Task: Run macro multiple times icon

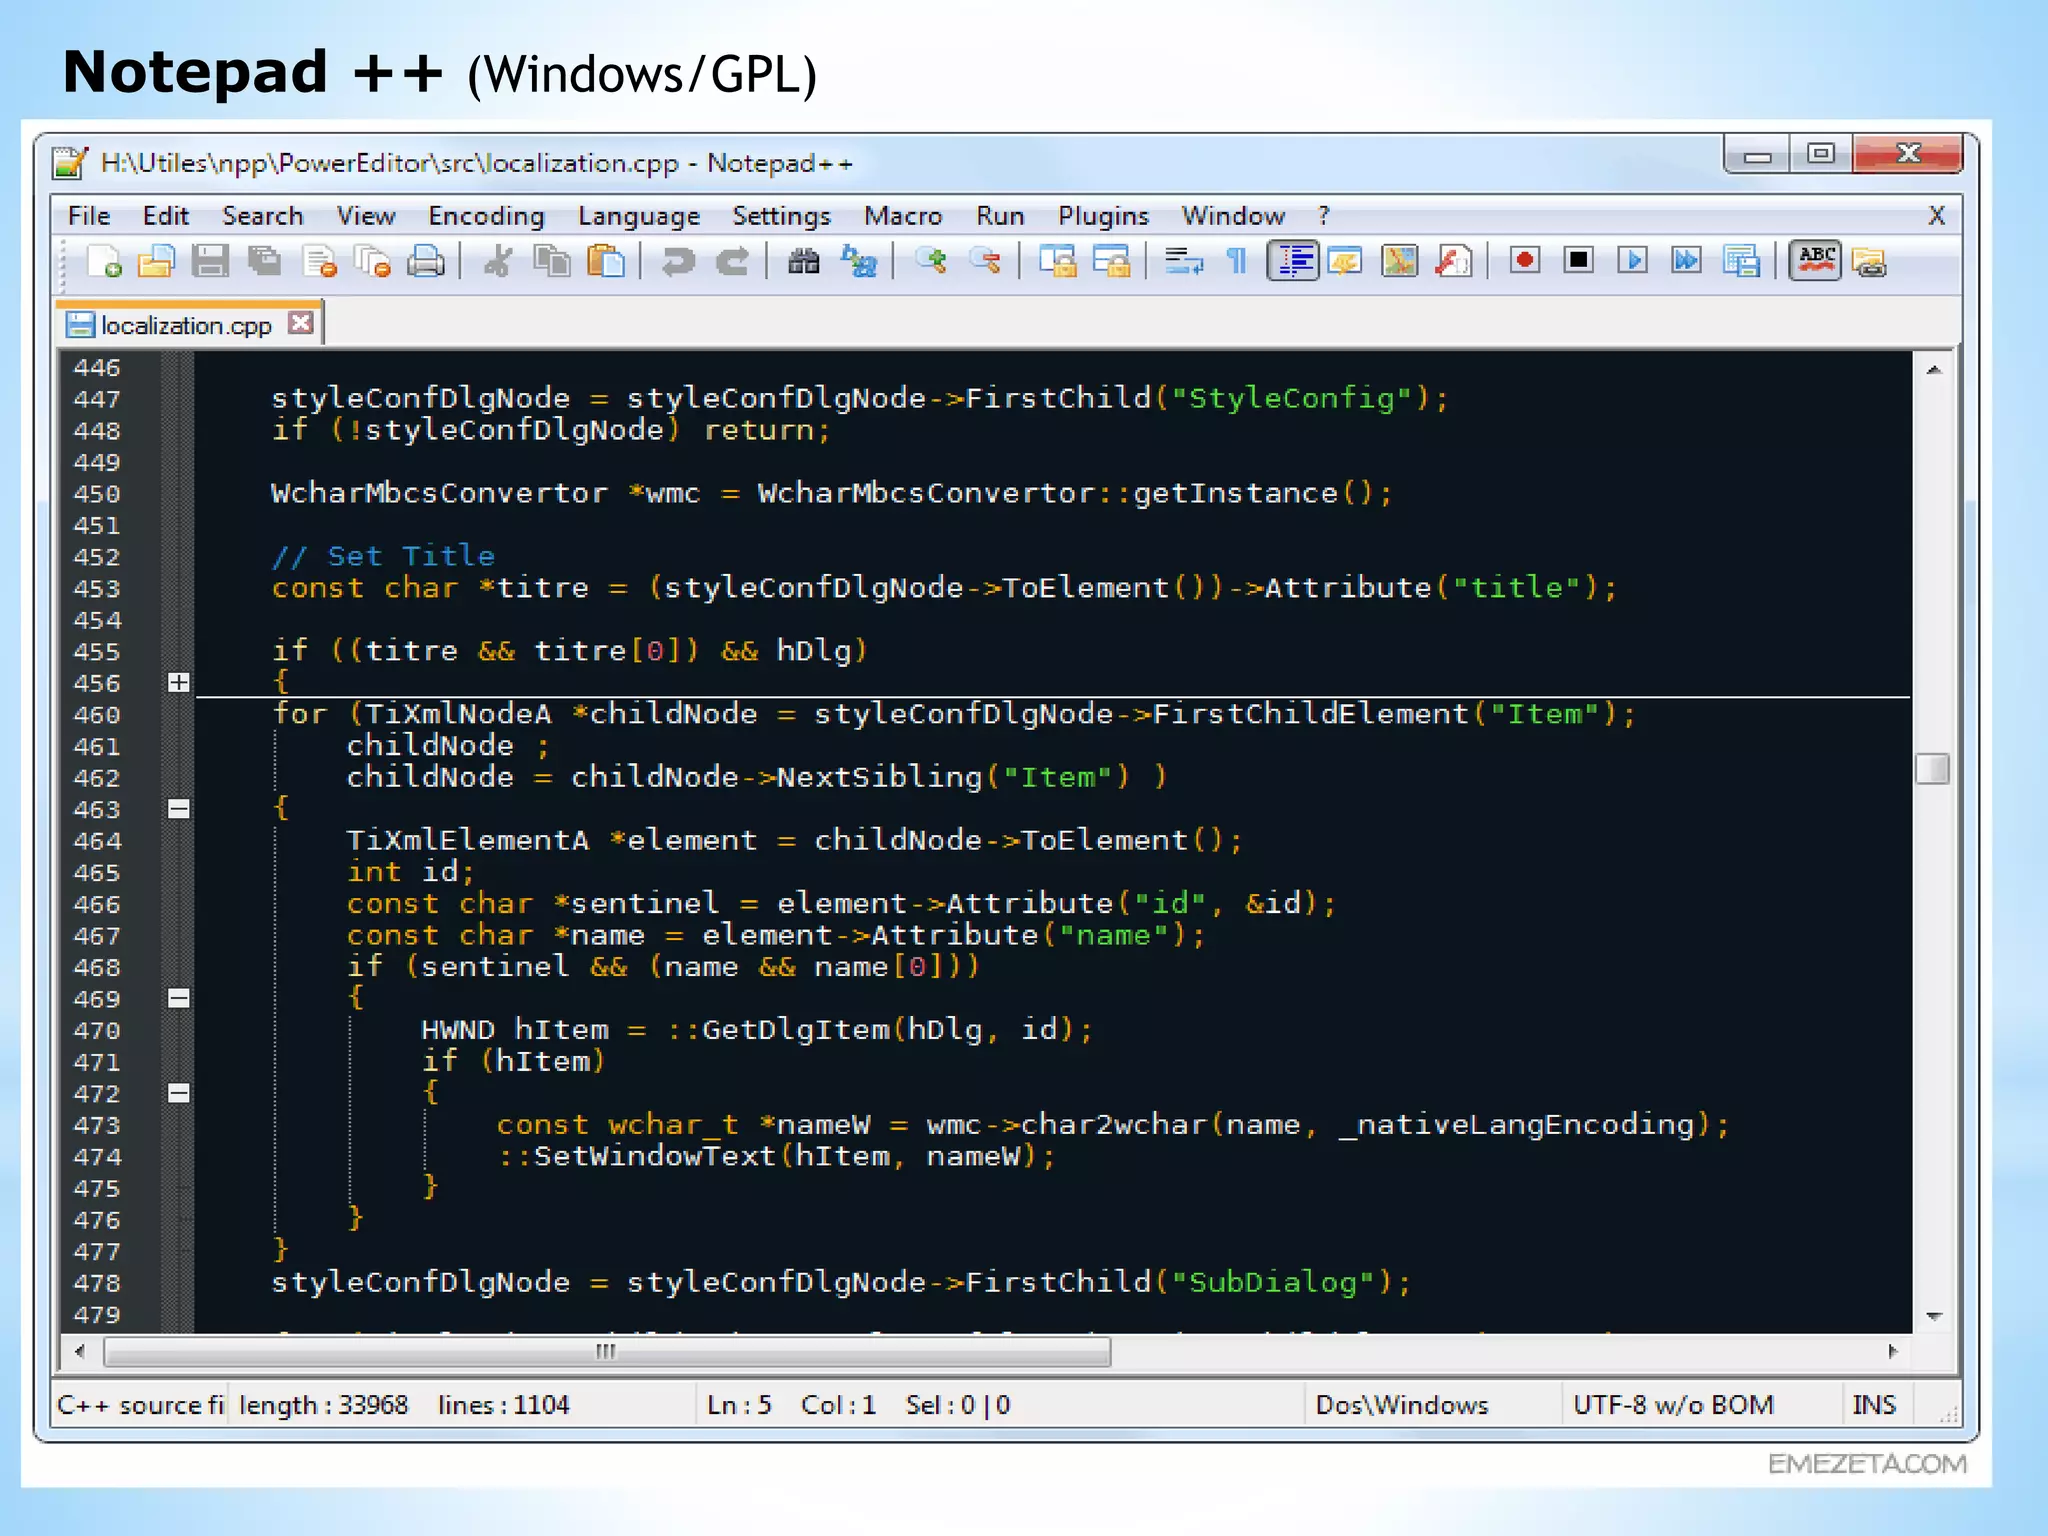Action: pos(1687,262)
